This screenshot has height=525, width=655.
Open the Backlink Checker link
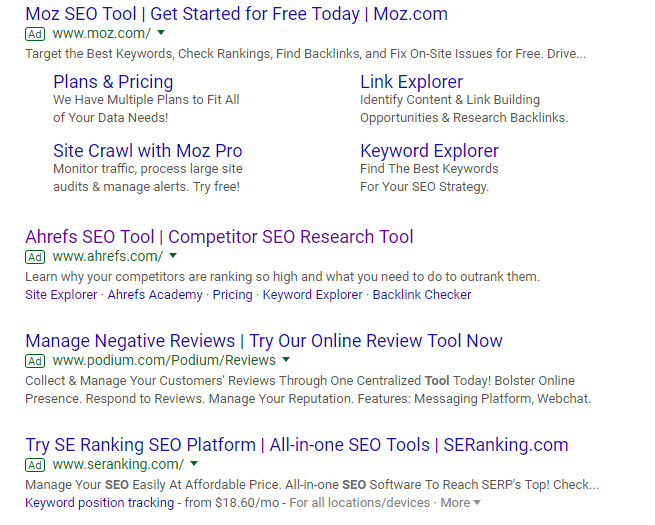click(x=422, y=295)
